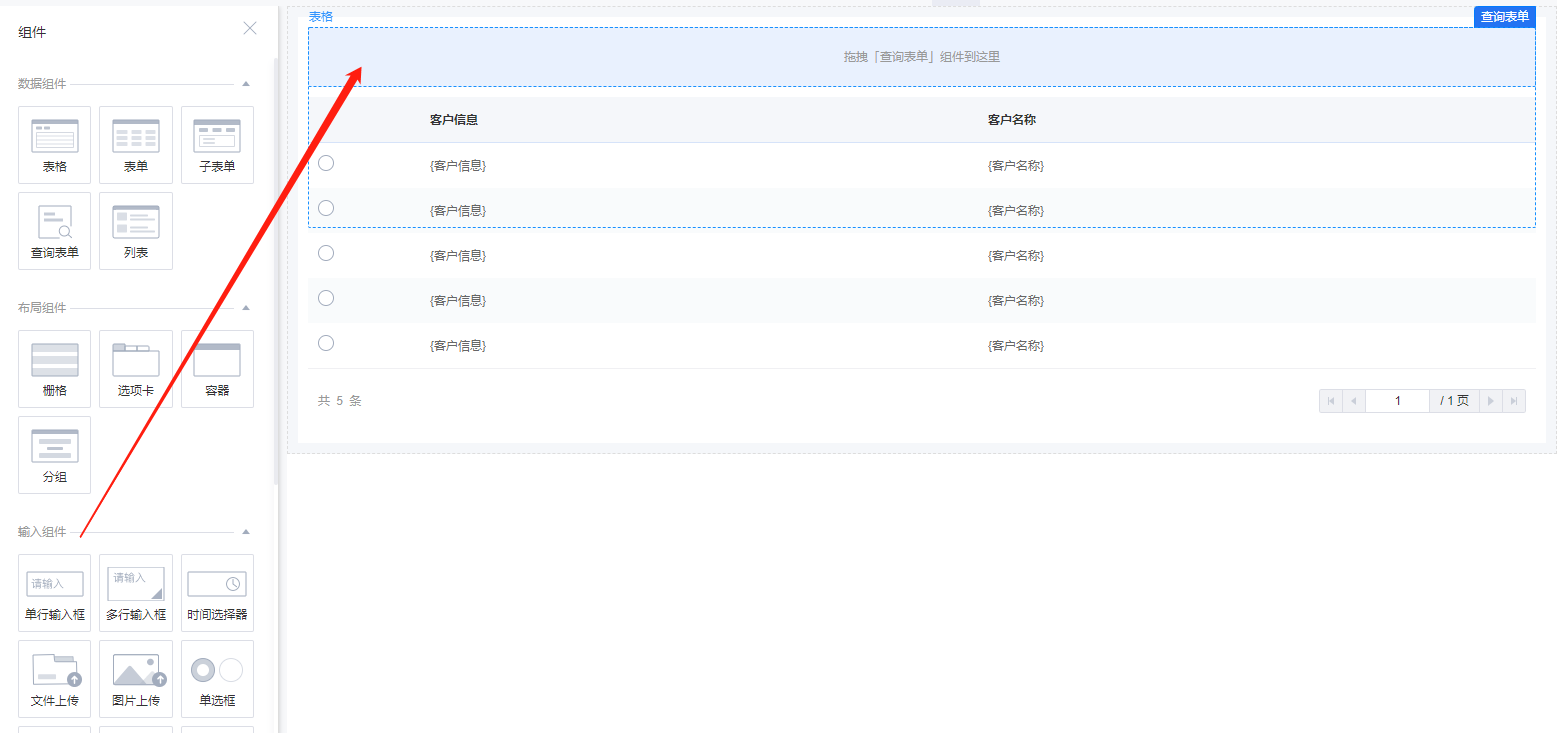Viewport: 1557px width, 733px height.
Task: Select the 时间选择器 time picker component
Action: (217, 593)
